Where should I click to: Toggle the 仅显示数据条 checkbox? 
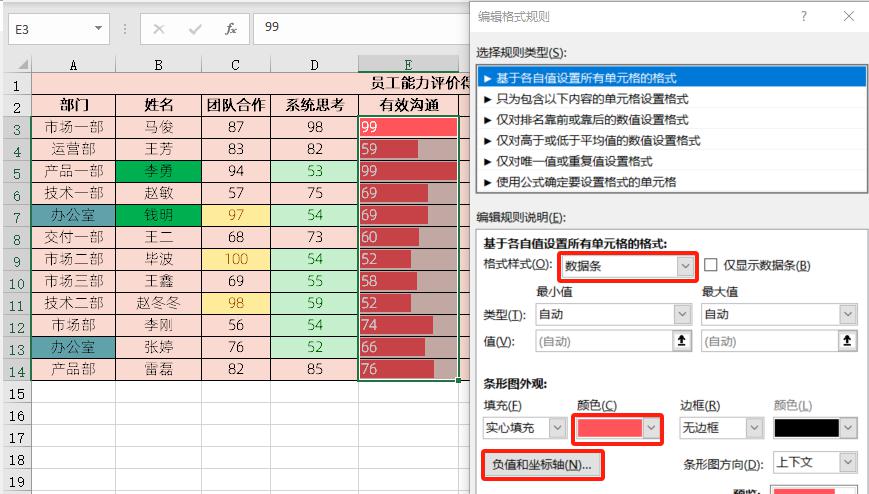point(710,264)
